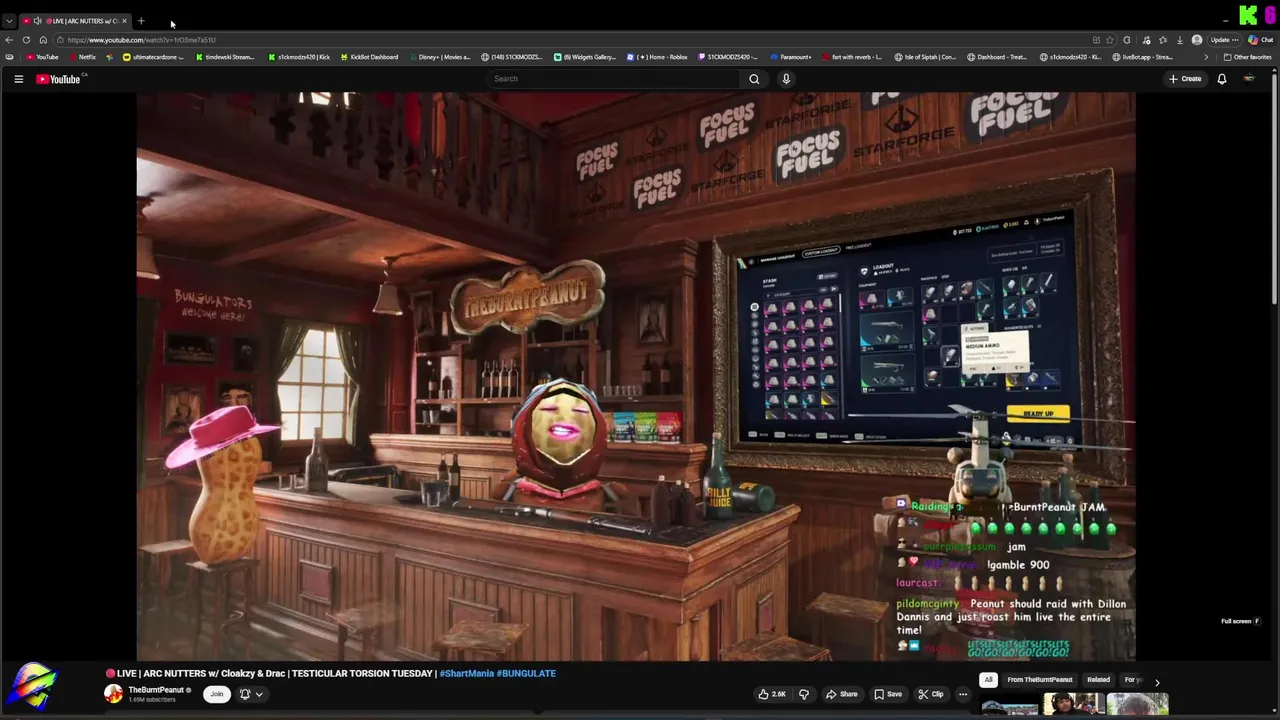1280x720 pixels.
Task: Open more actions three-dot menu
Action: [963, 694]
